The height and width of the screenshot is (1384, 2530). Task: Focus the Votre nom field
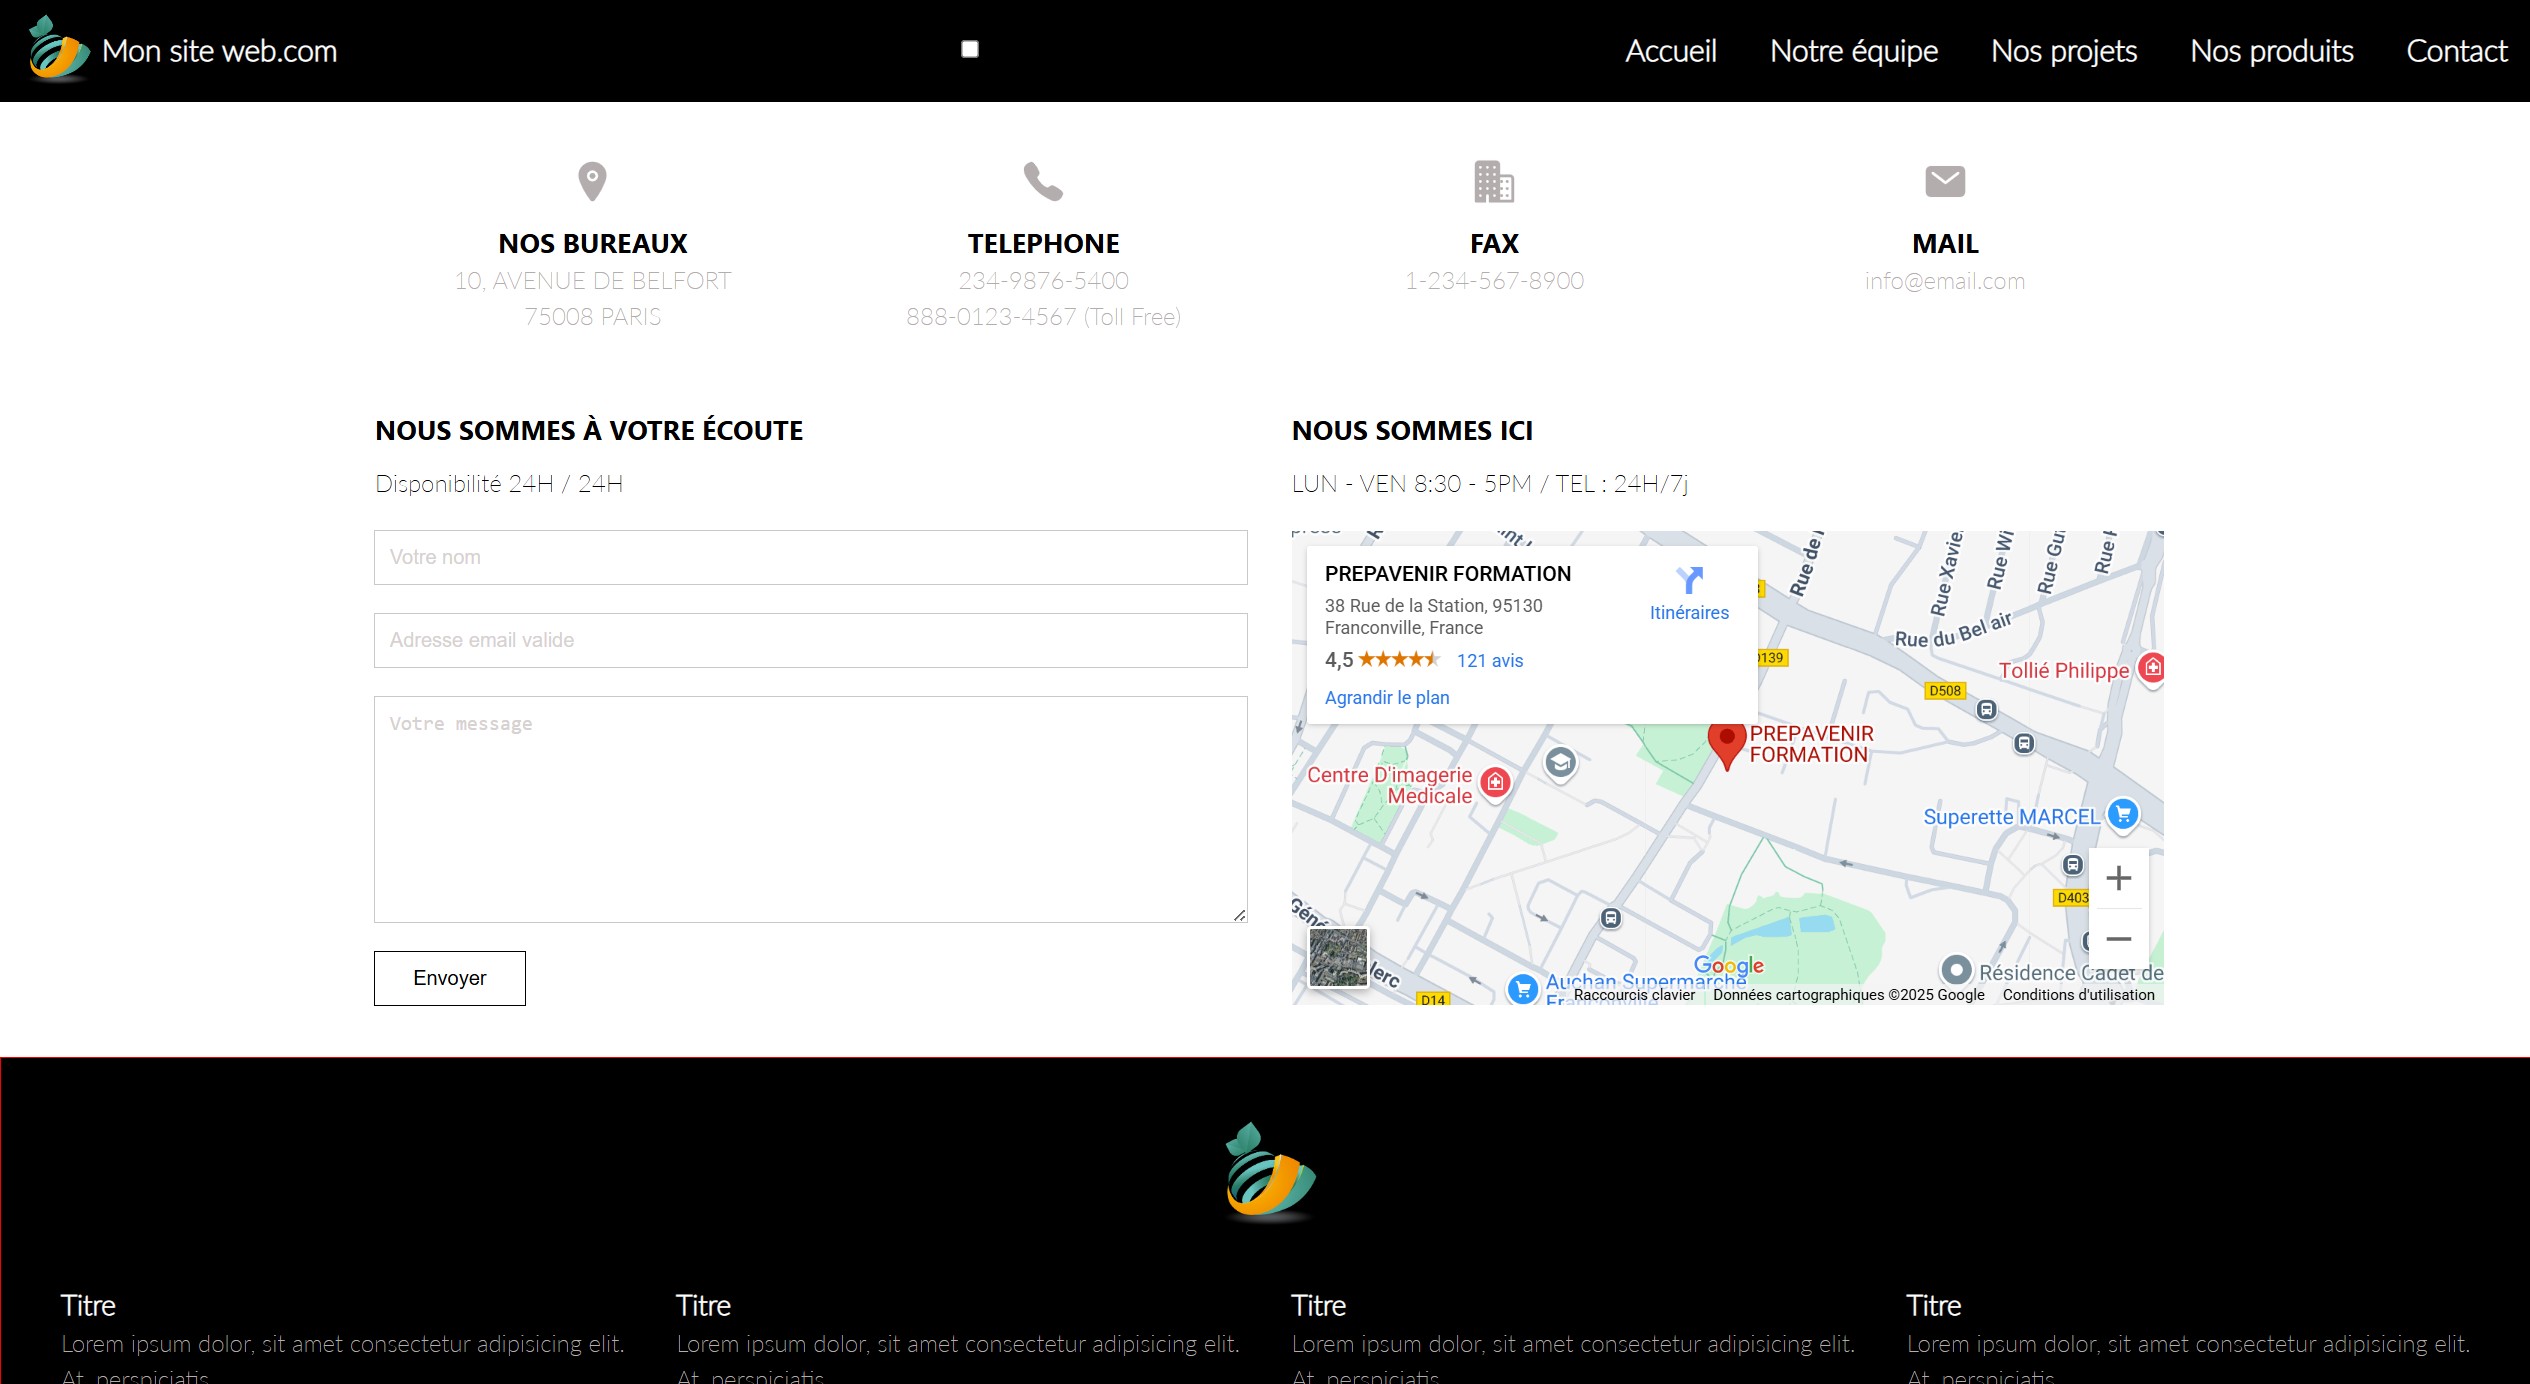[x=810, y=557]
